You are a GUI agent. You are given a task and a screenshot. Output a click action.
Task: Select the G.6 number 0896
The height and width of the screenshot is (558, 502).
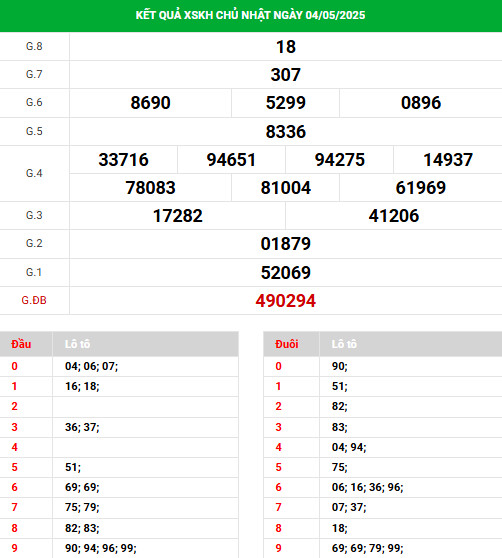click(x=421, y=103)
